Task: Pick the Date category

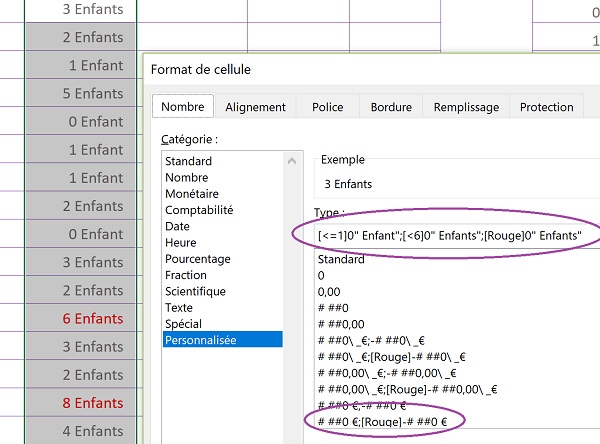Action: pyautogui.click(x=177, y=226)
